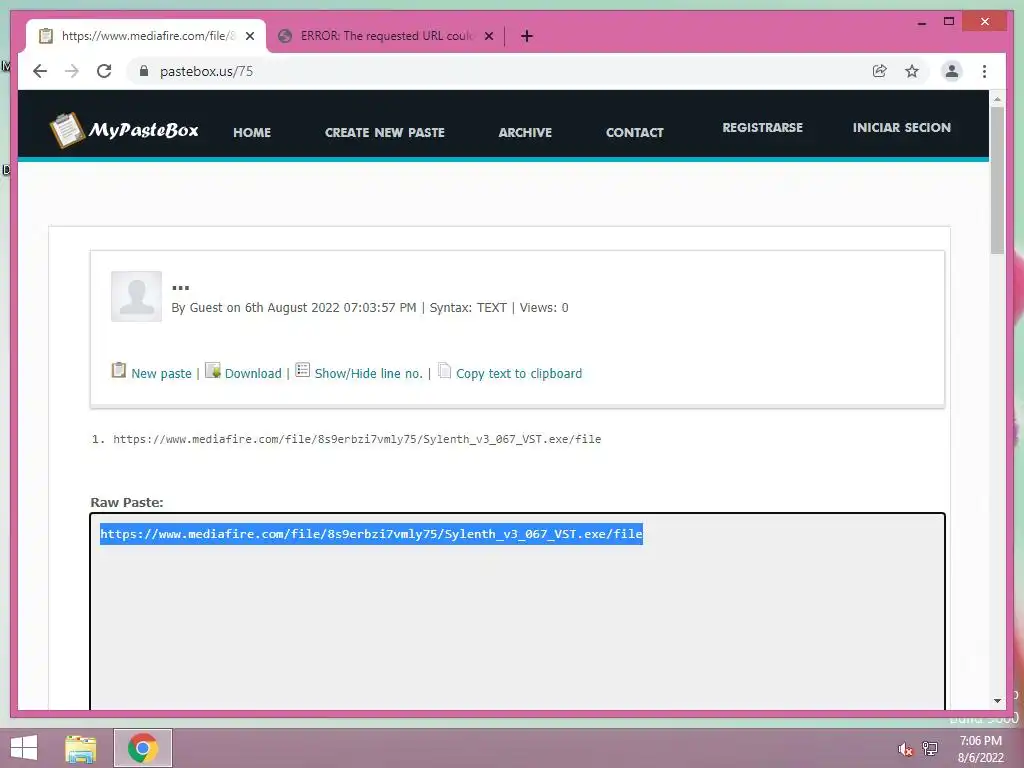Select the mediafire.com tab

[146, 36]
